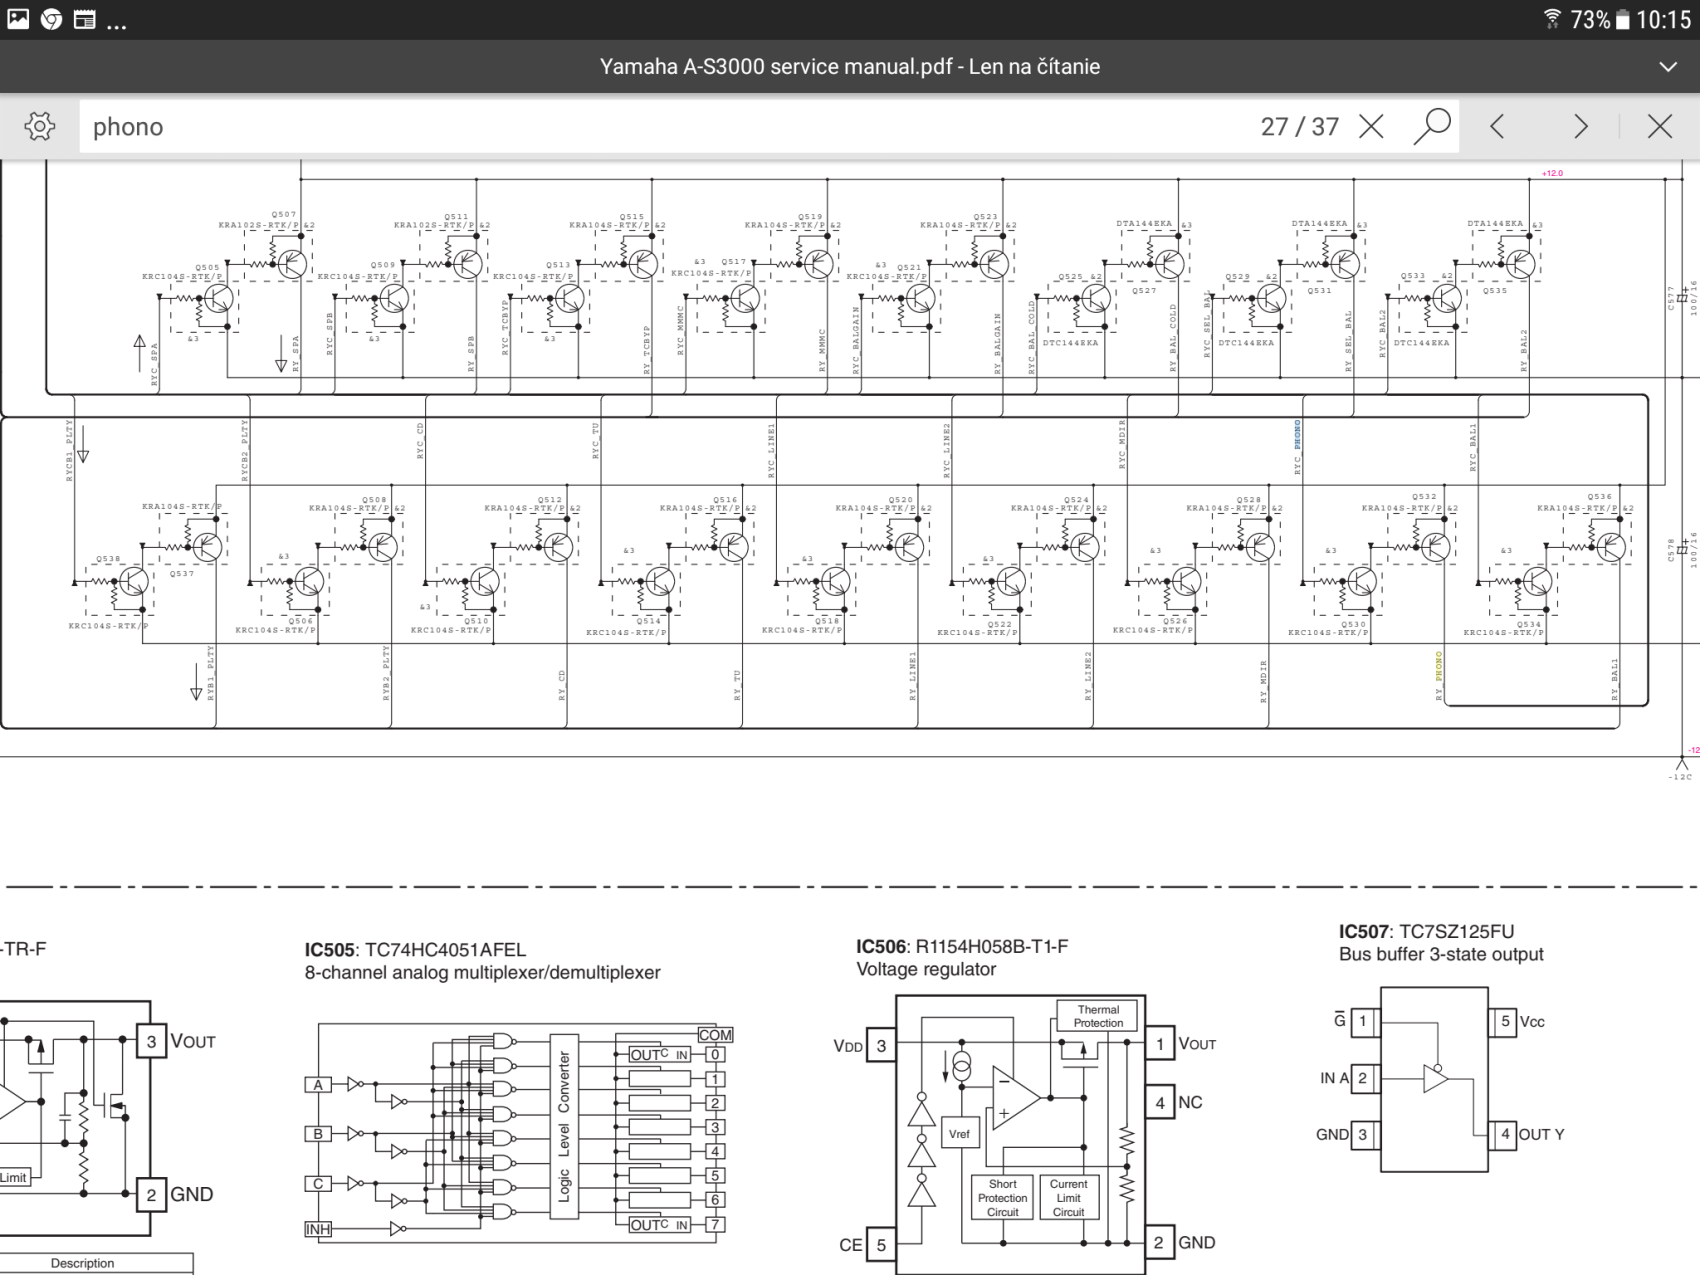The width and height of the screenshot is (1700, 1275).
Task: Close the search bar
Action: click(1660, 127)
